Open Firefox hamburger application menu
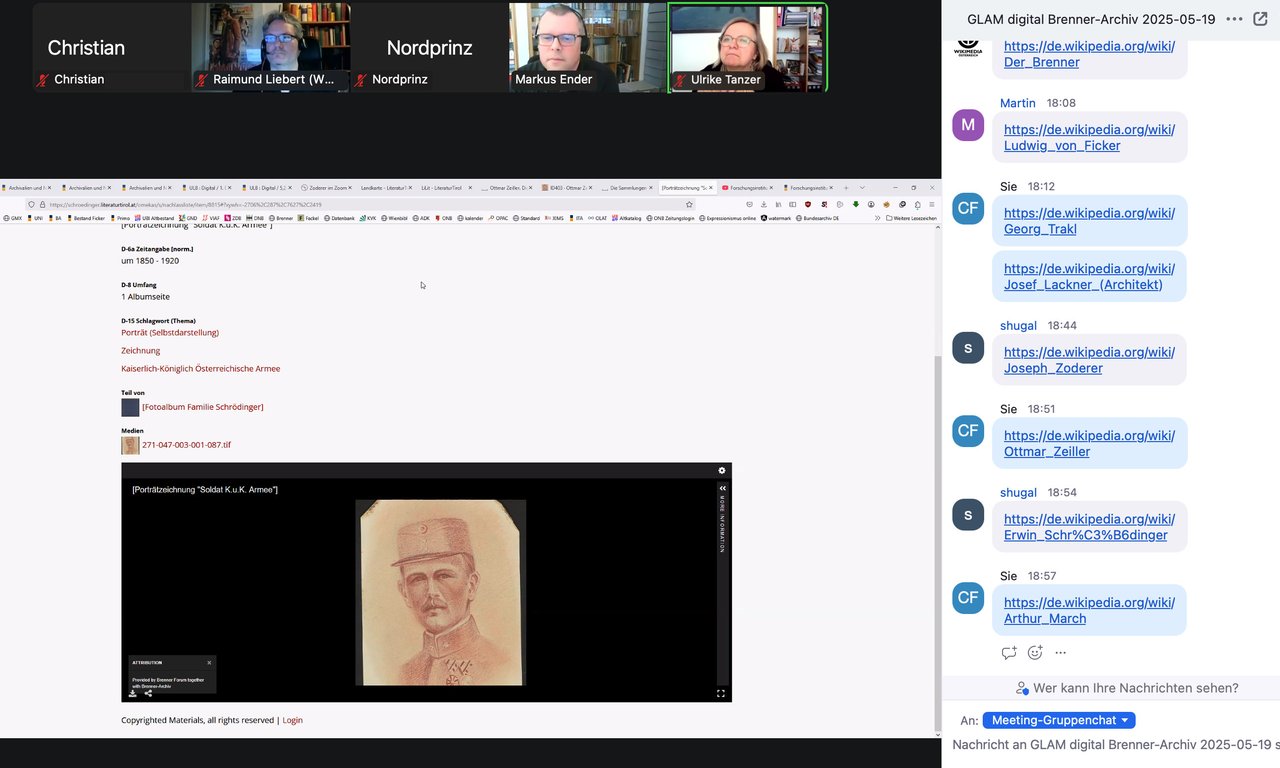 (x=931, y=204)
